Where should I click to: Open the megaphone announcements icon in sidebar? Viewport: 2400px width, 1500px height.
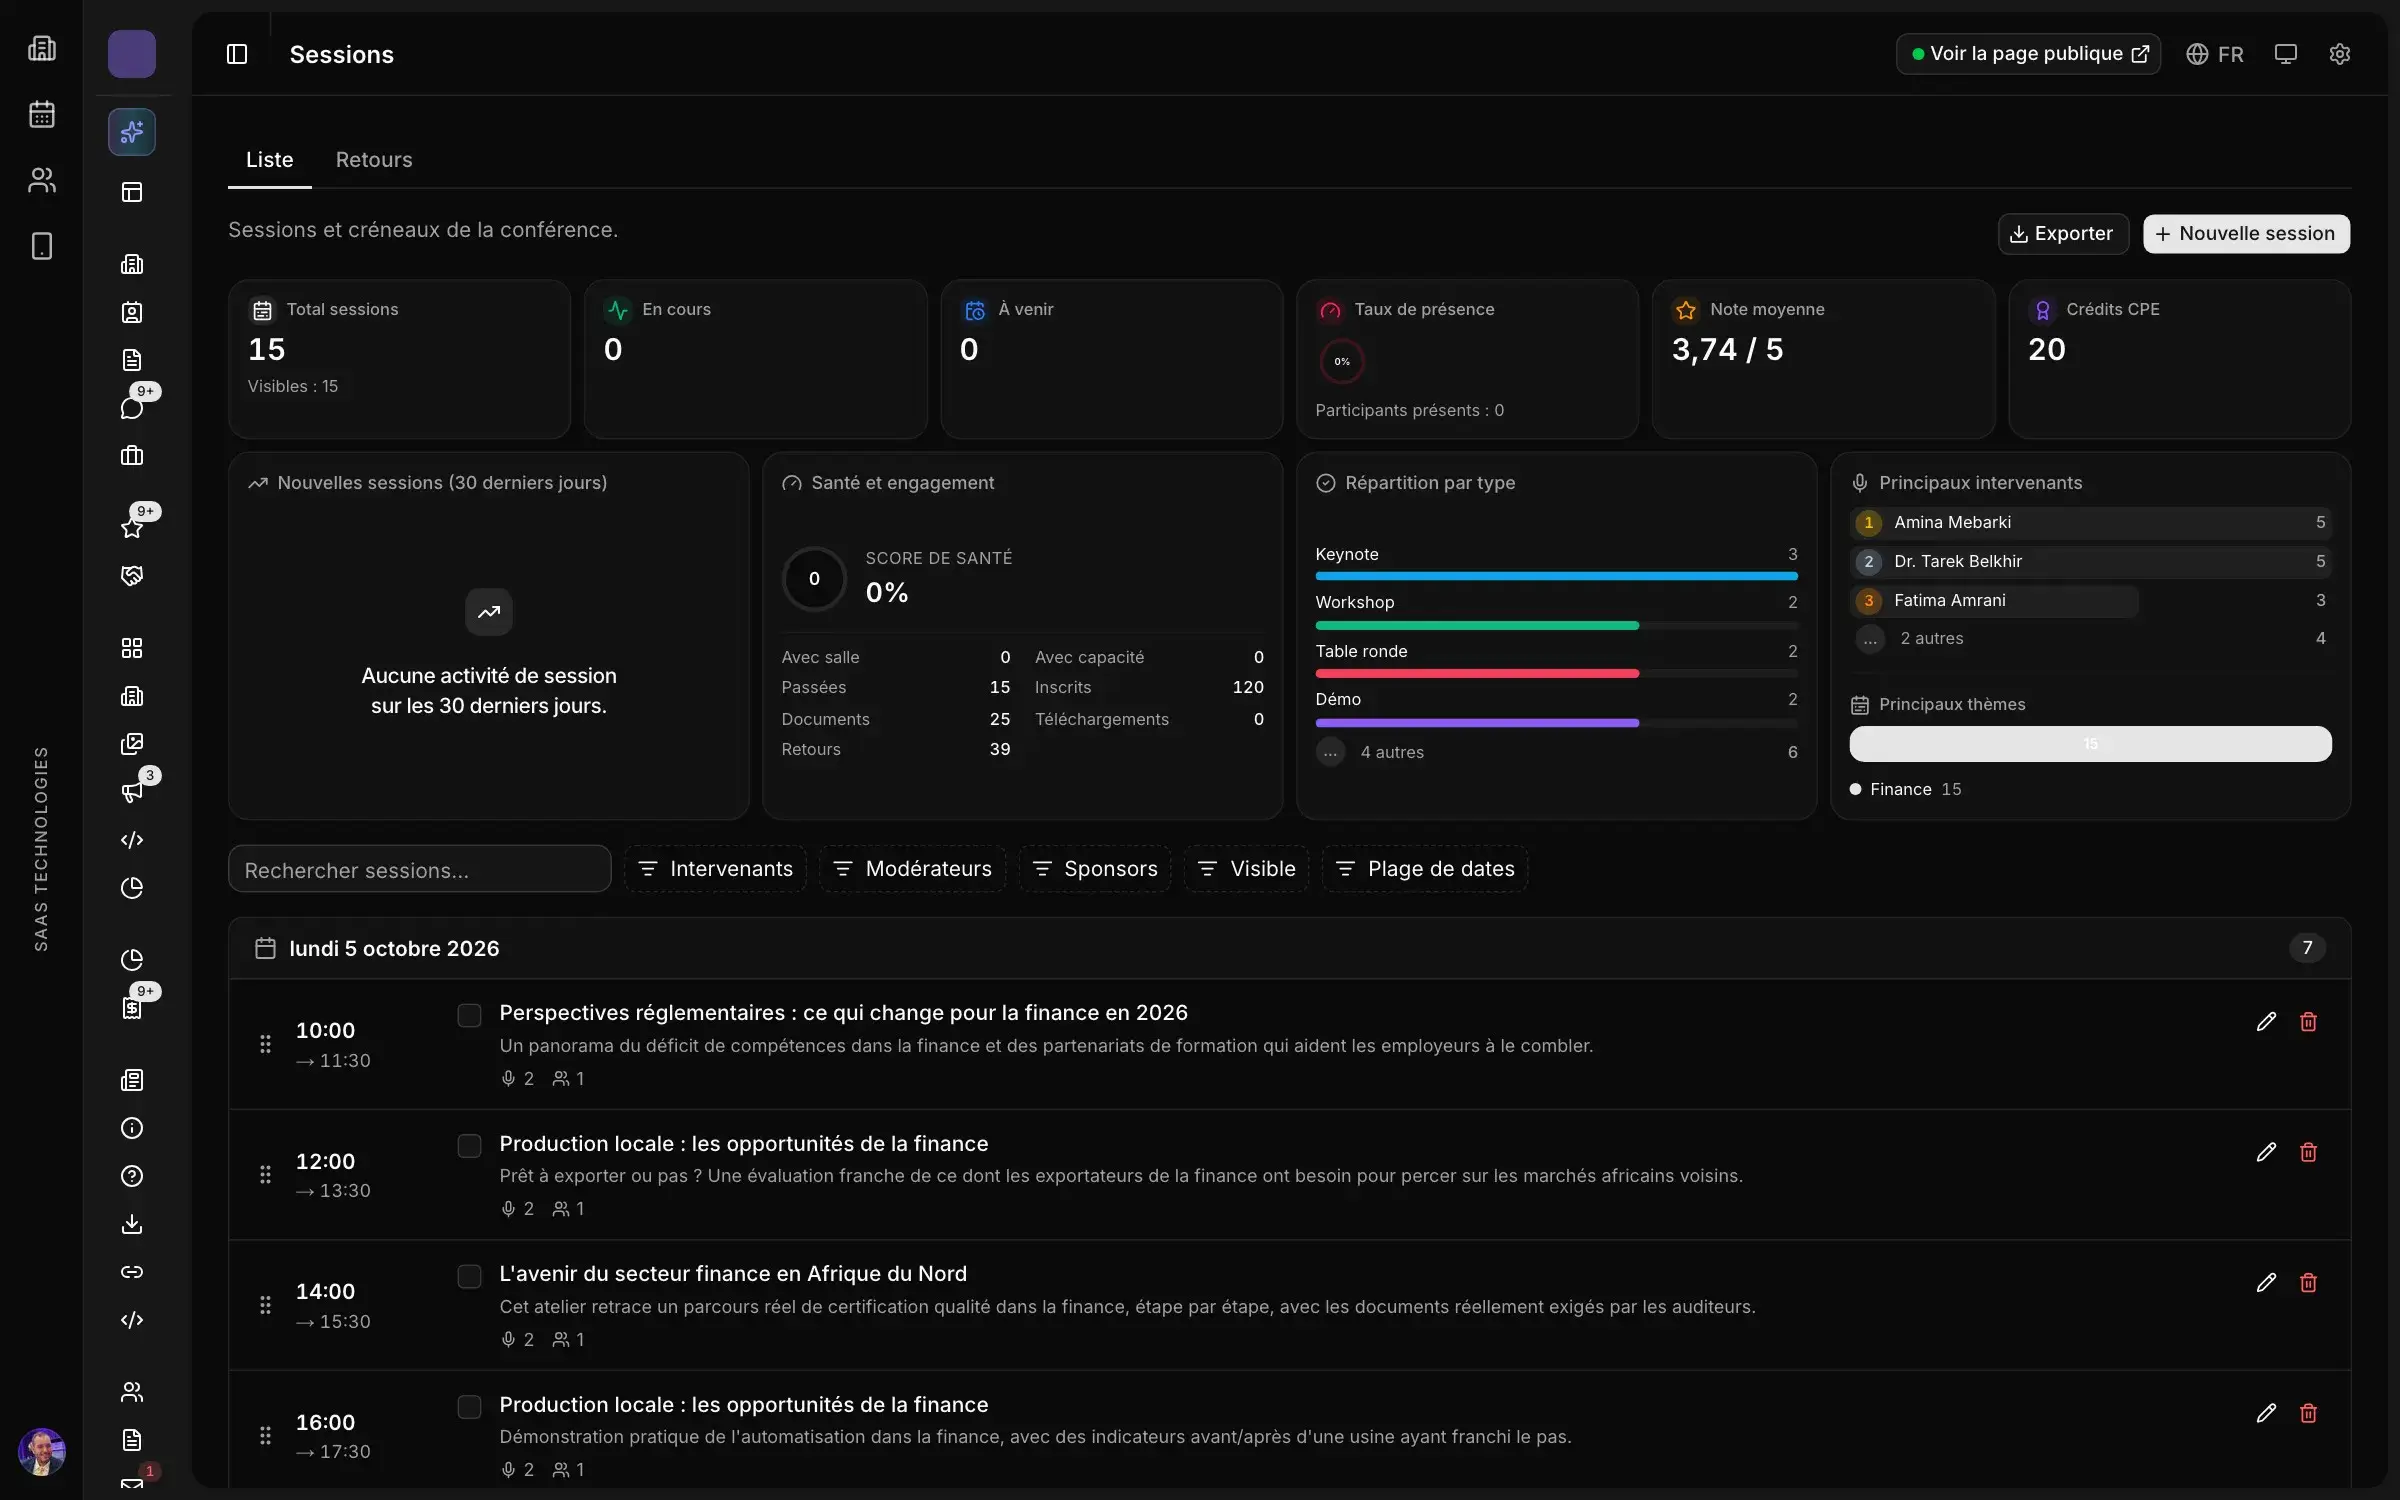[132, 792]
